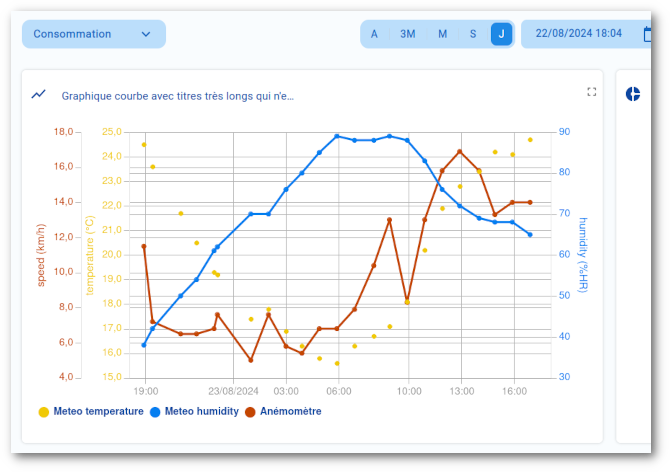Click blue Meteo humidity legend dot

[155, 411]
